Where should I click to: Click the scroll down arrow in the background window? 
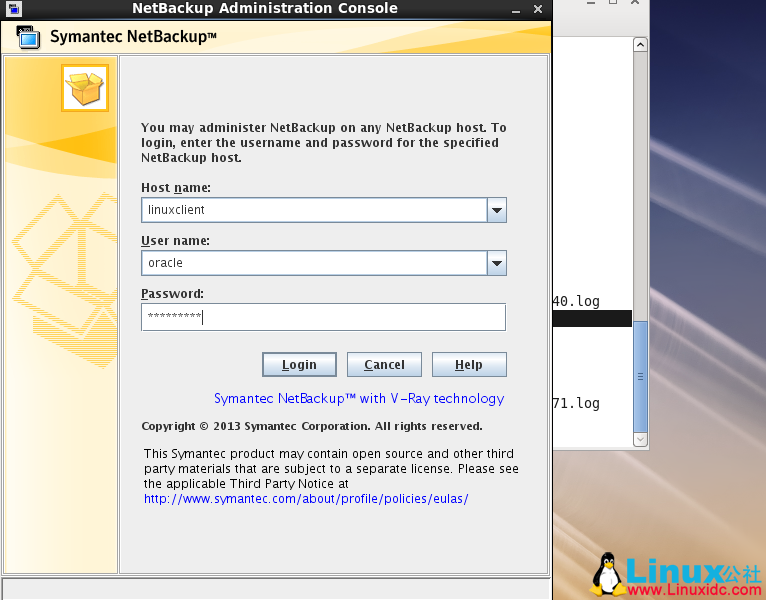640,439
